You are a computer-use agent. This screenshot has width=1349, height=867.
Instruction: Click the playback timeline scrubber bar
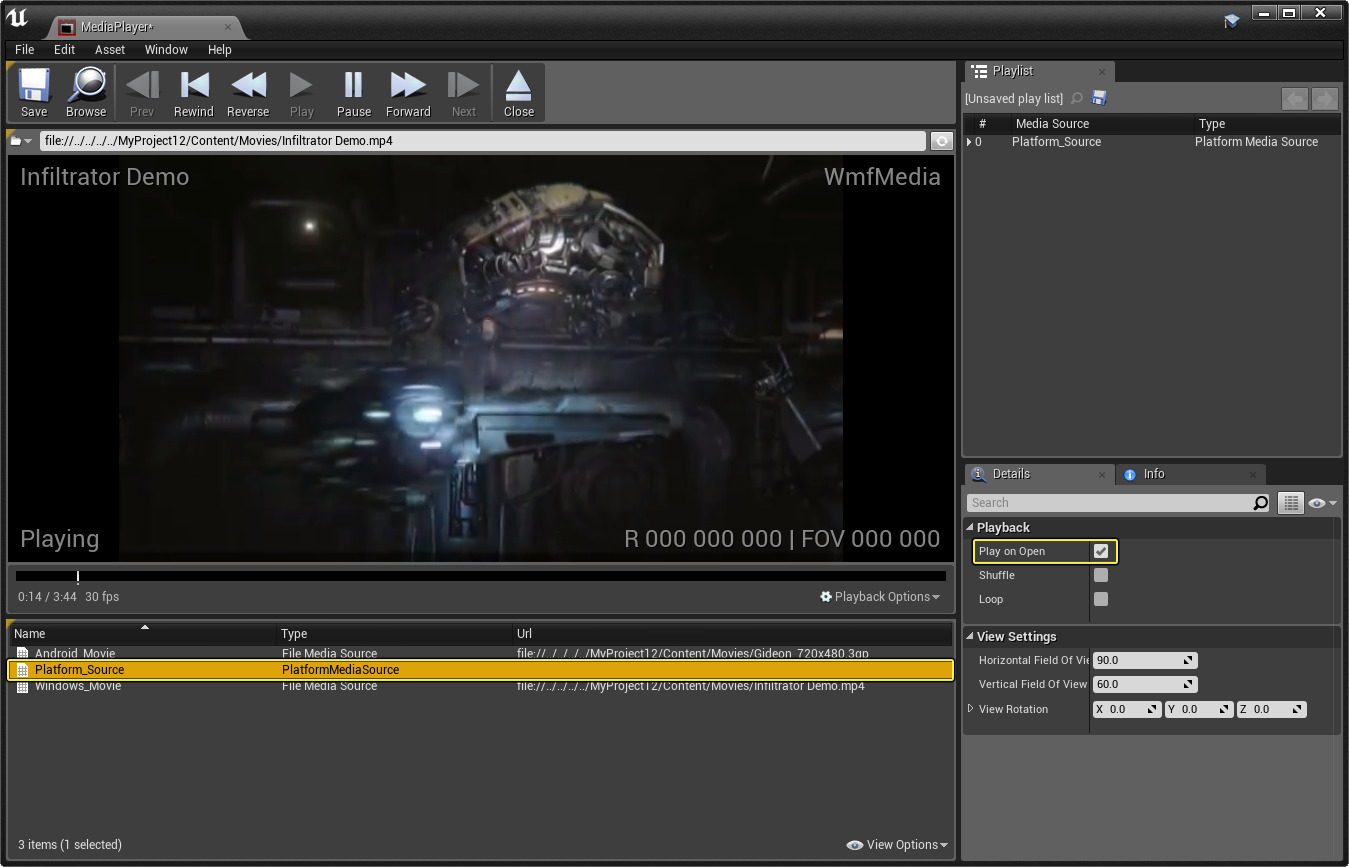click(480, 576)
